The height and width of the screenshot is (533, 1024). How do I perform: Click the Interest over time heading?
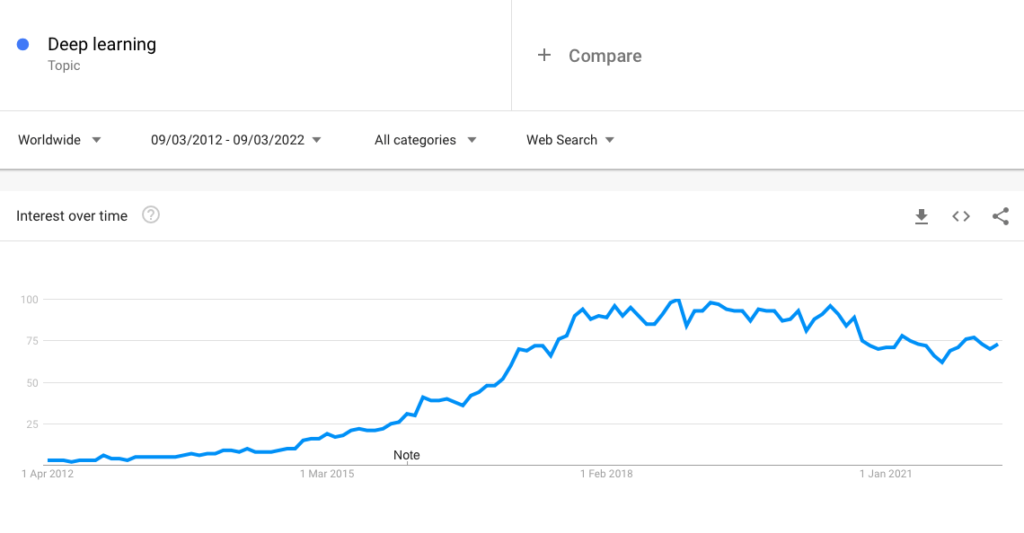coord(72,216)
